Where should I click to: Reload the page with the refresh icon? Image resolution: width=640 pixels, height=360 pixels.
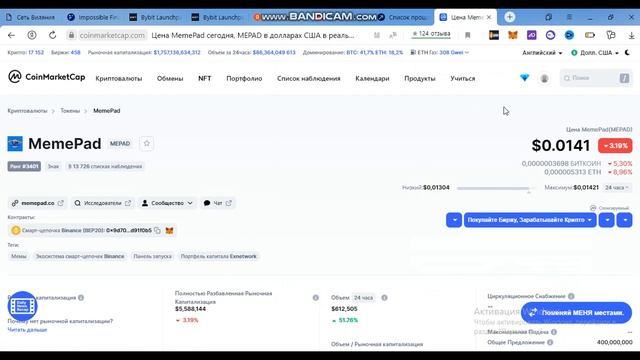click(53, 36)
